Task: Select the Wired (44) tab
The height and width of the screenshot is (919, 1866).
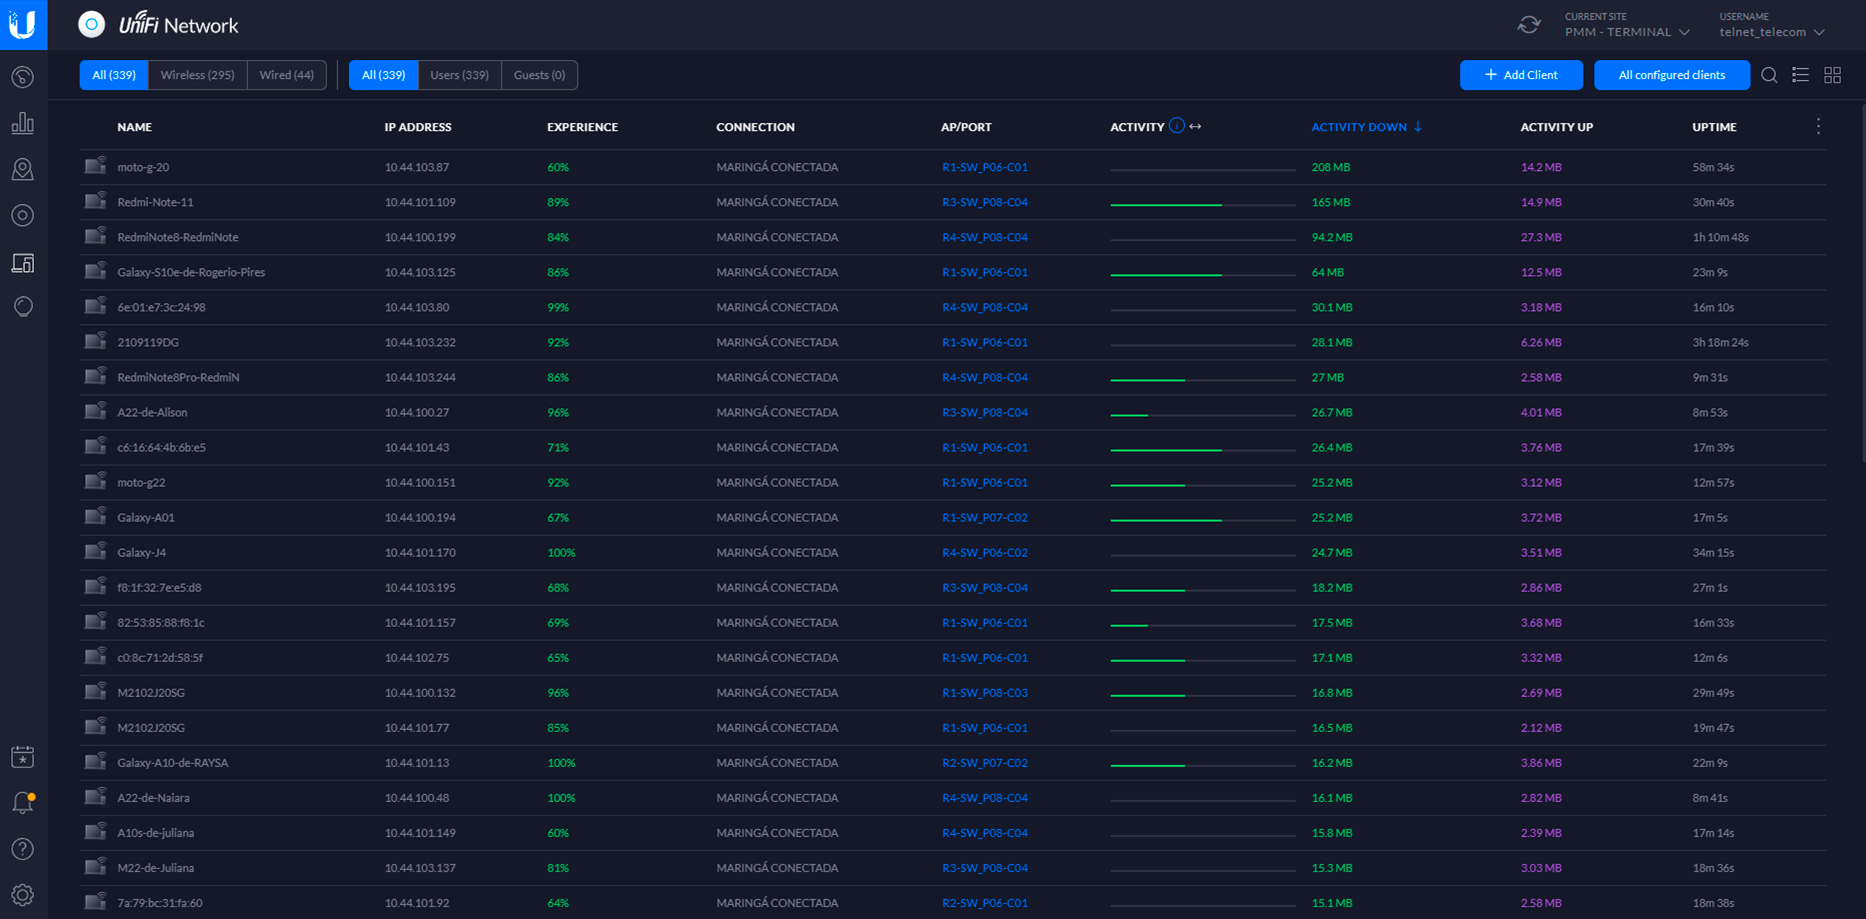Action: click(x=286, y=75)
